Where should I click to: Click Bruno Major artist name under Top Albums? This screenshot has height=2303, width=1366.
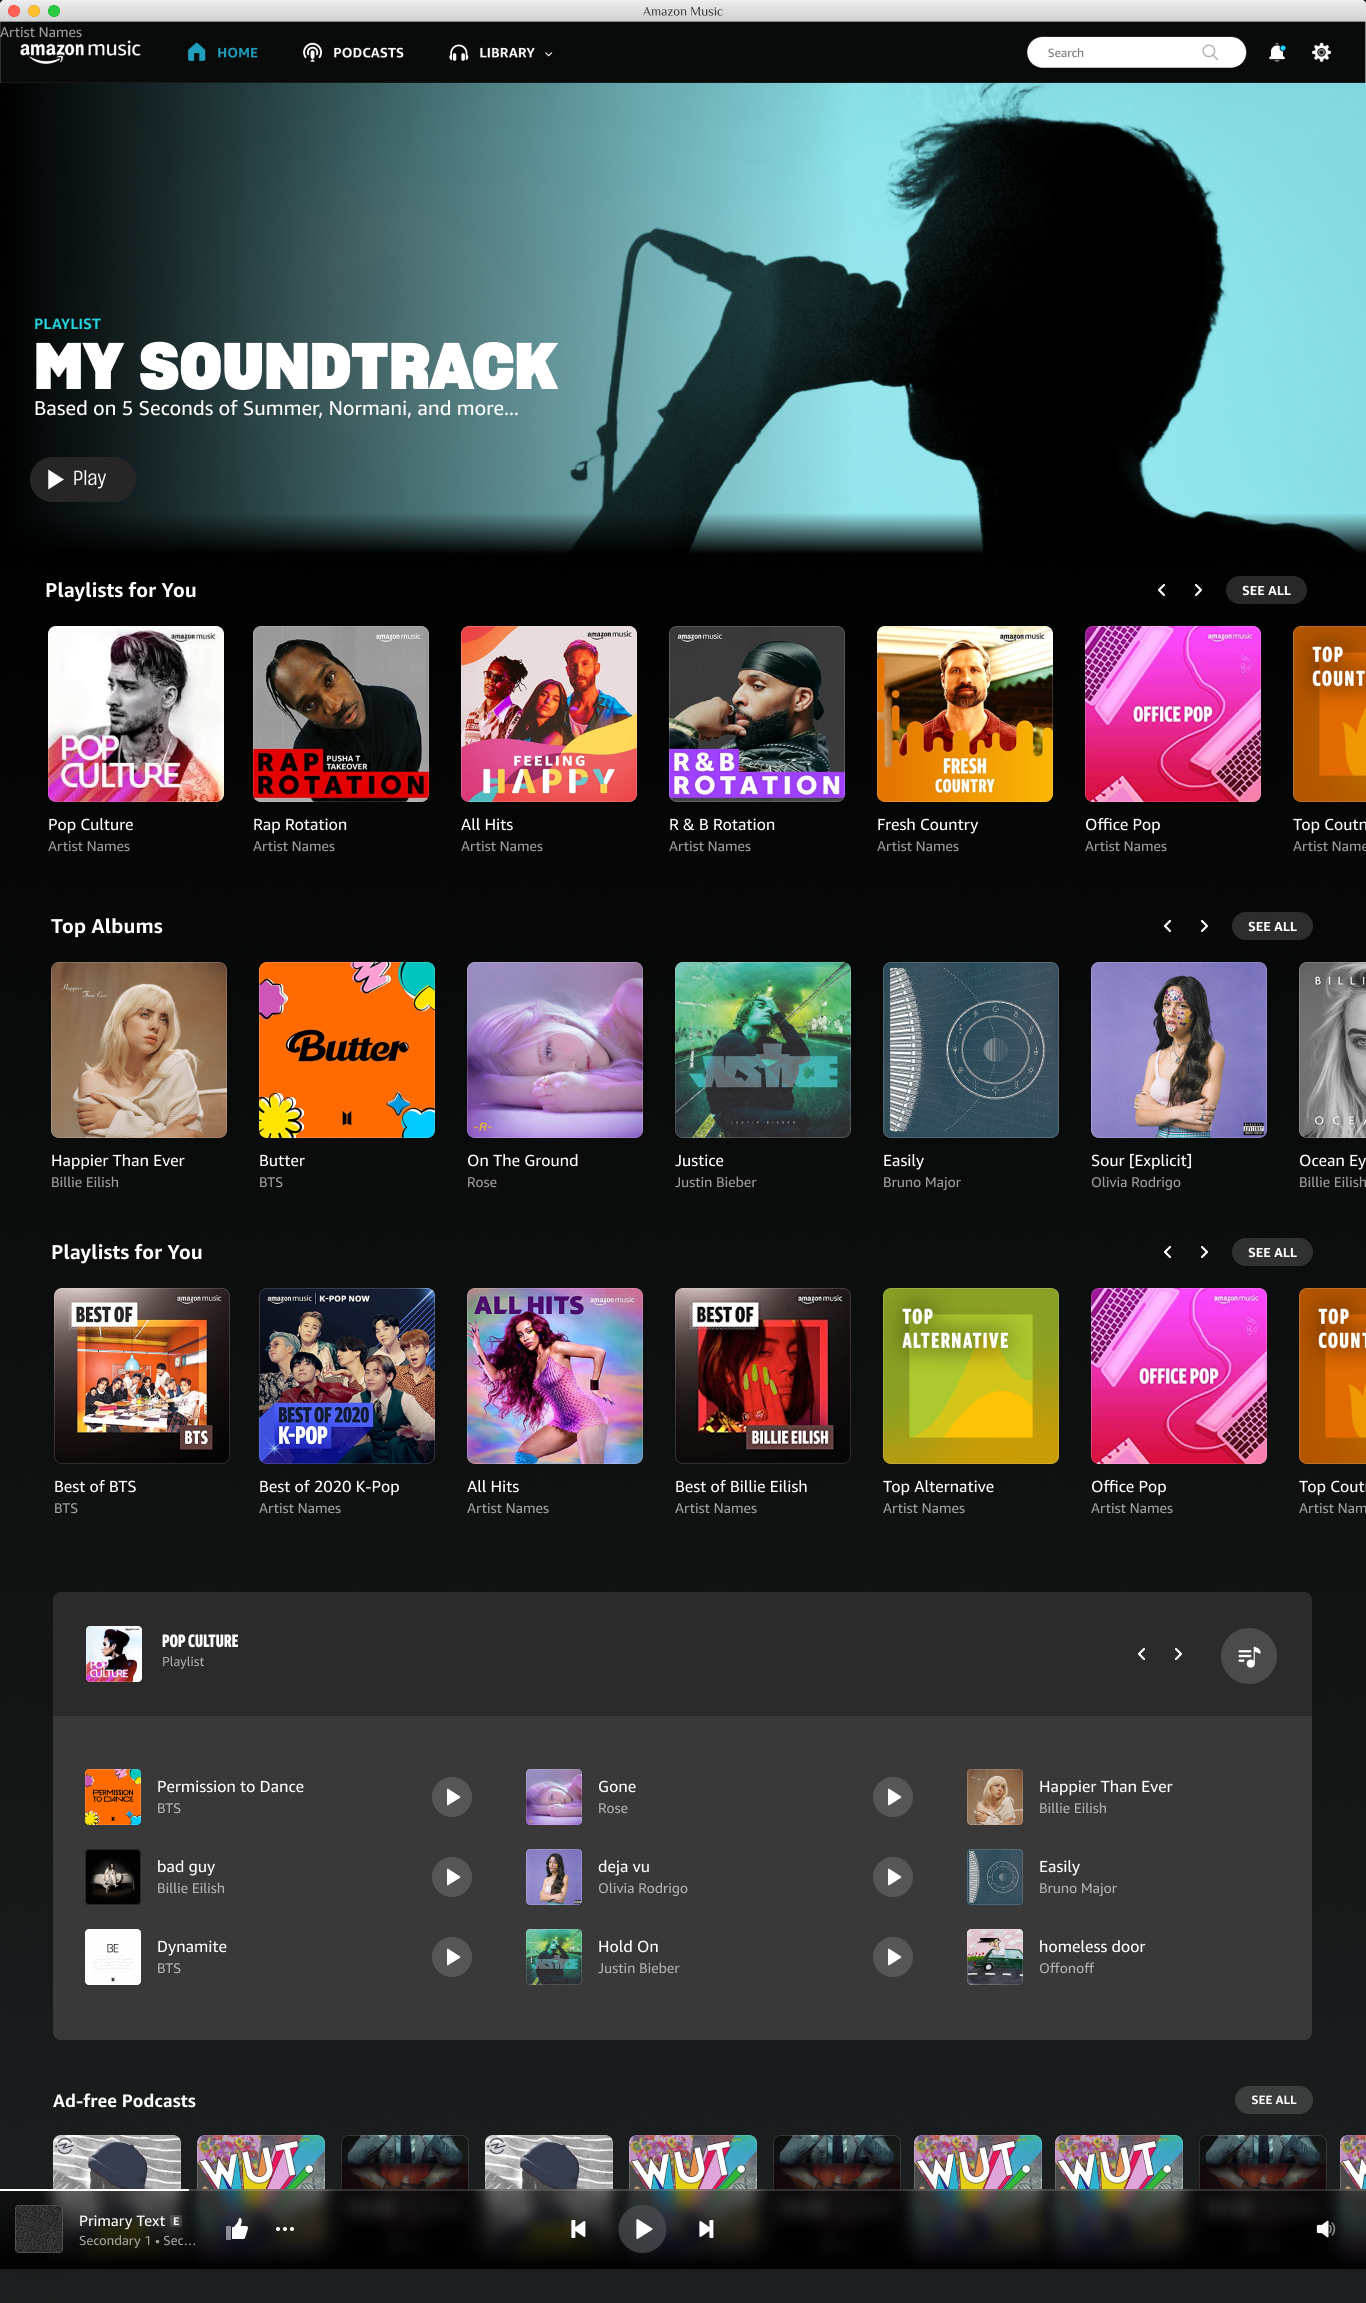click(922, 1182)
